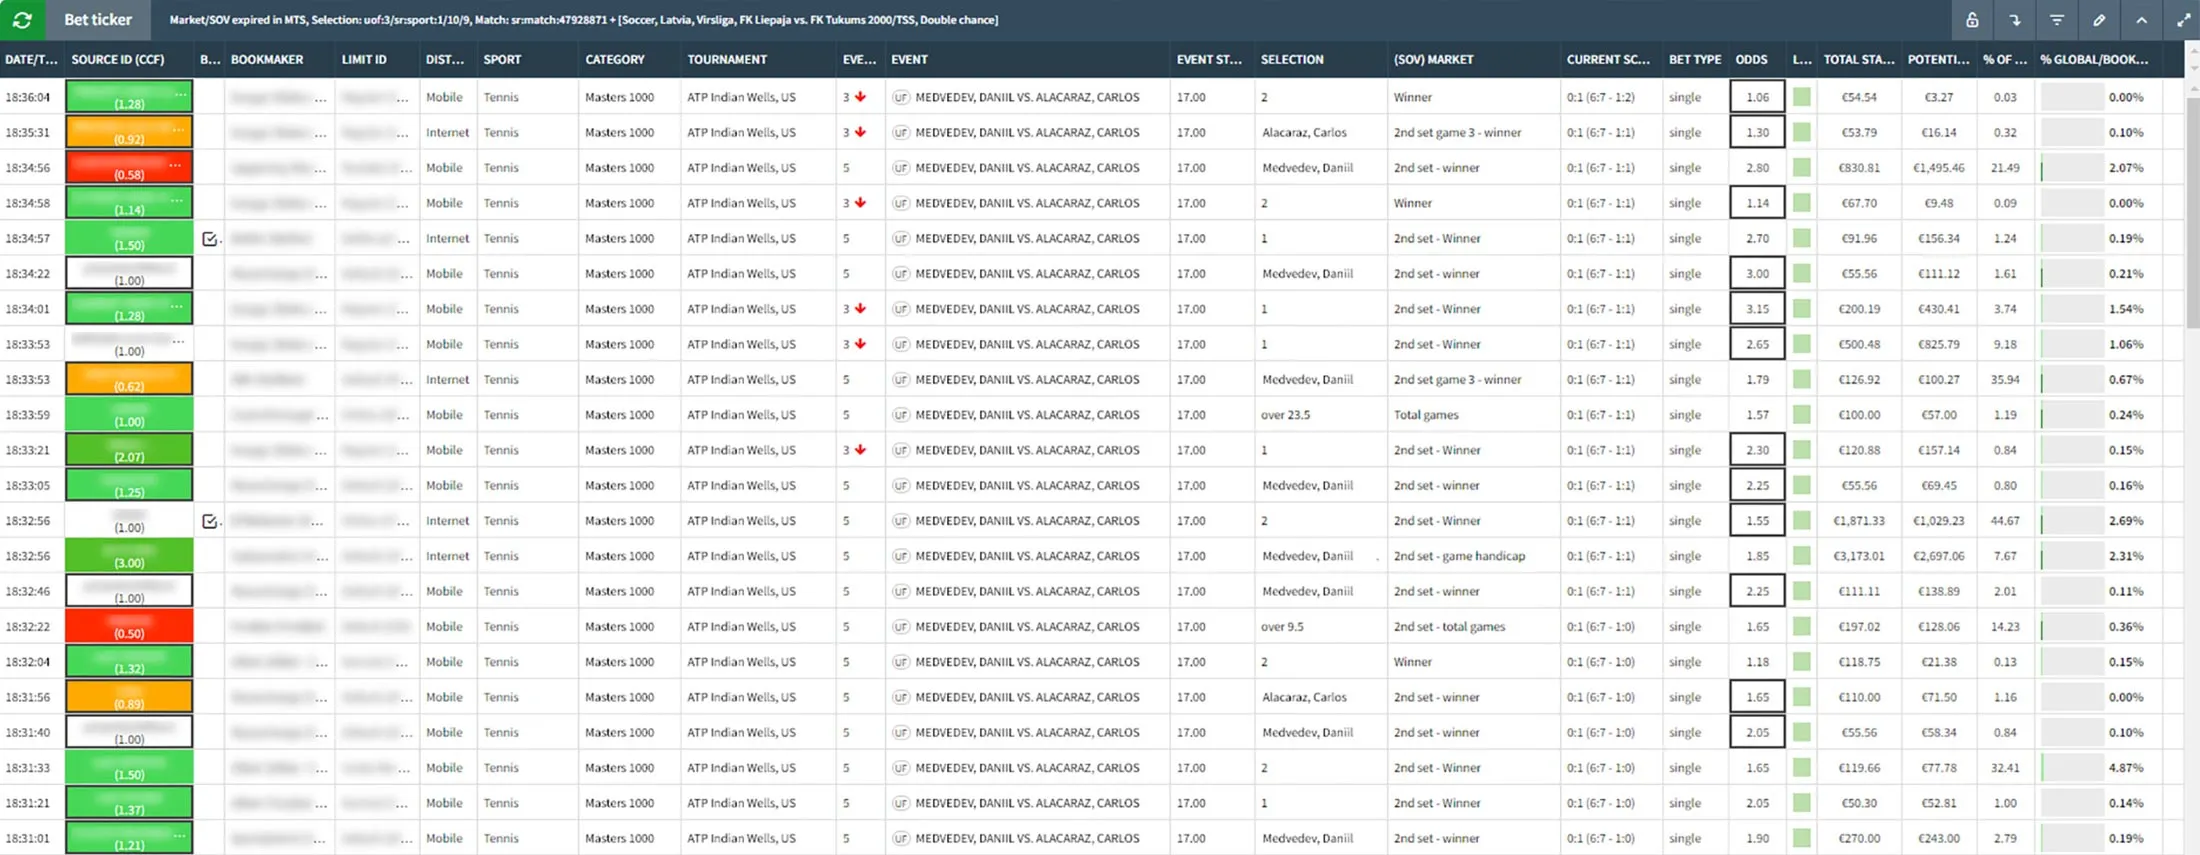
Task: Toggle the checkbox in the 18:34:57 row
Action: coord(209,239)
